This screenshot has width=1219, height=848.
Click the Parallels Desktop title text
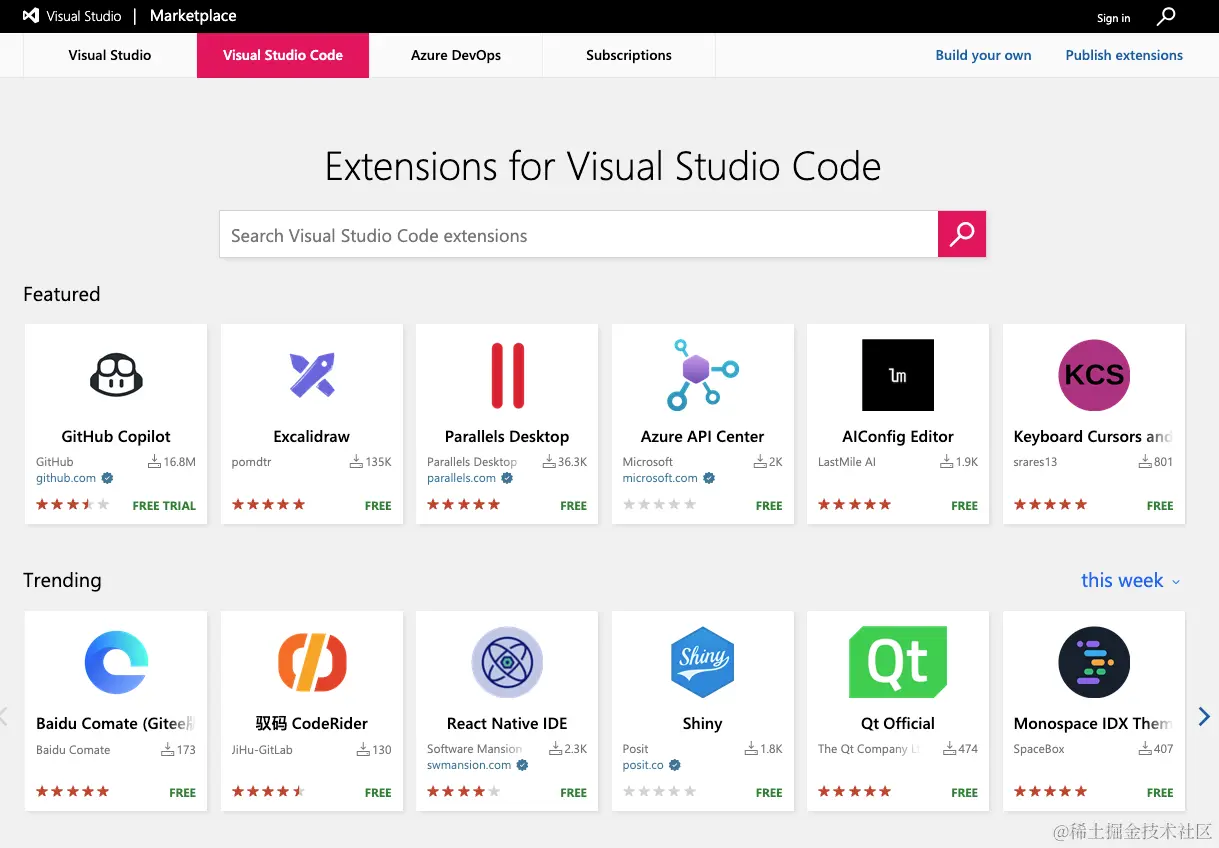coord(507,437)
